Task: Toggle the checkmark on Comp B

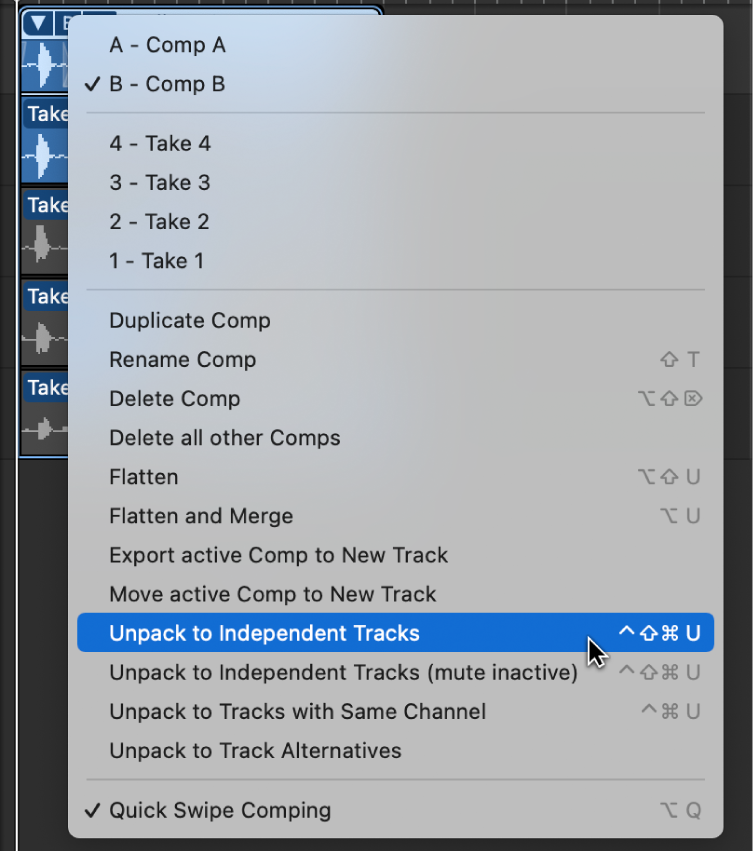Action: (x=167, y=84)
